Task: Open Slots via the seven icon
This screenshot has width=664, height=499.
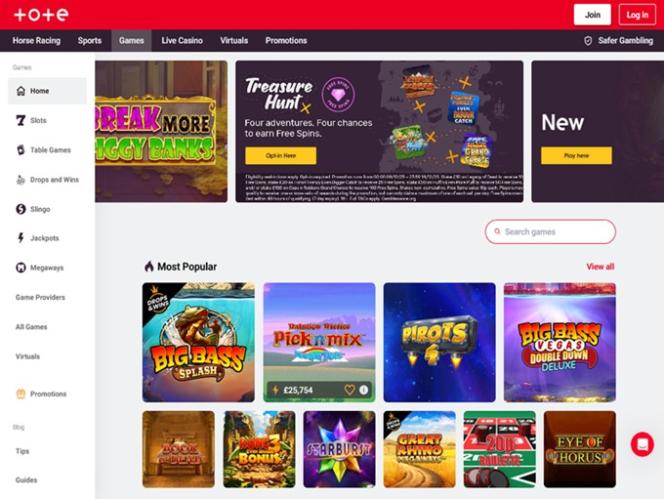Action: click(21, 120)
